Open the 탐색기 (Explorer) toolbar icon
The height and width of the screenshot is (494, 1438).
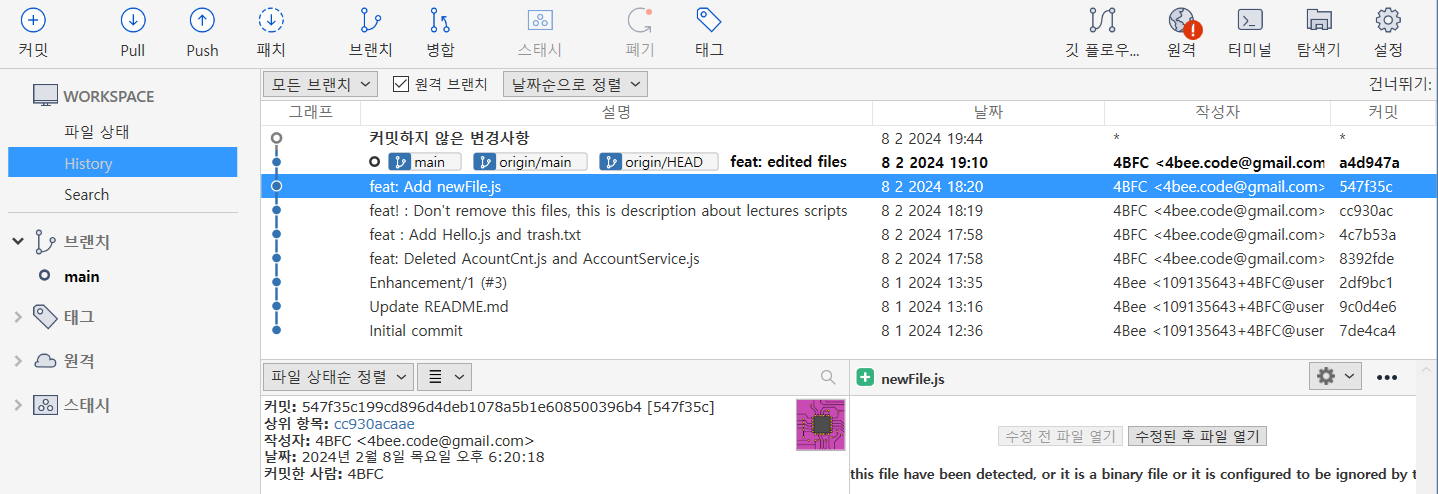pos(1318,20)
